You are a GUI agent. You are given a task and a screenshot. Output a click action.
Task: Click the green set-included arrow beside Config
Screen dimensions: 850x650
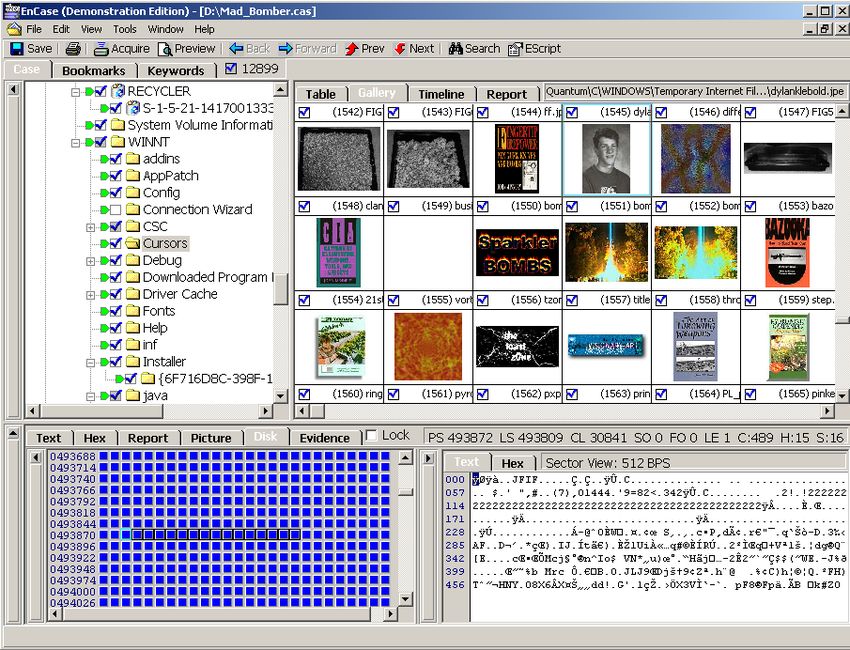(104, 193)
